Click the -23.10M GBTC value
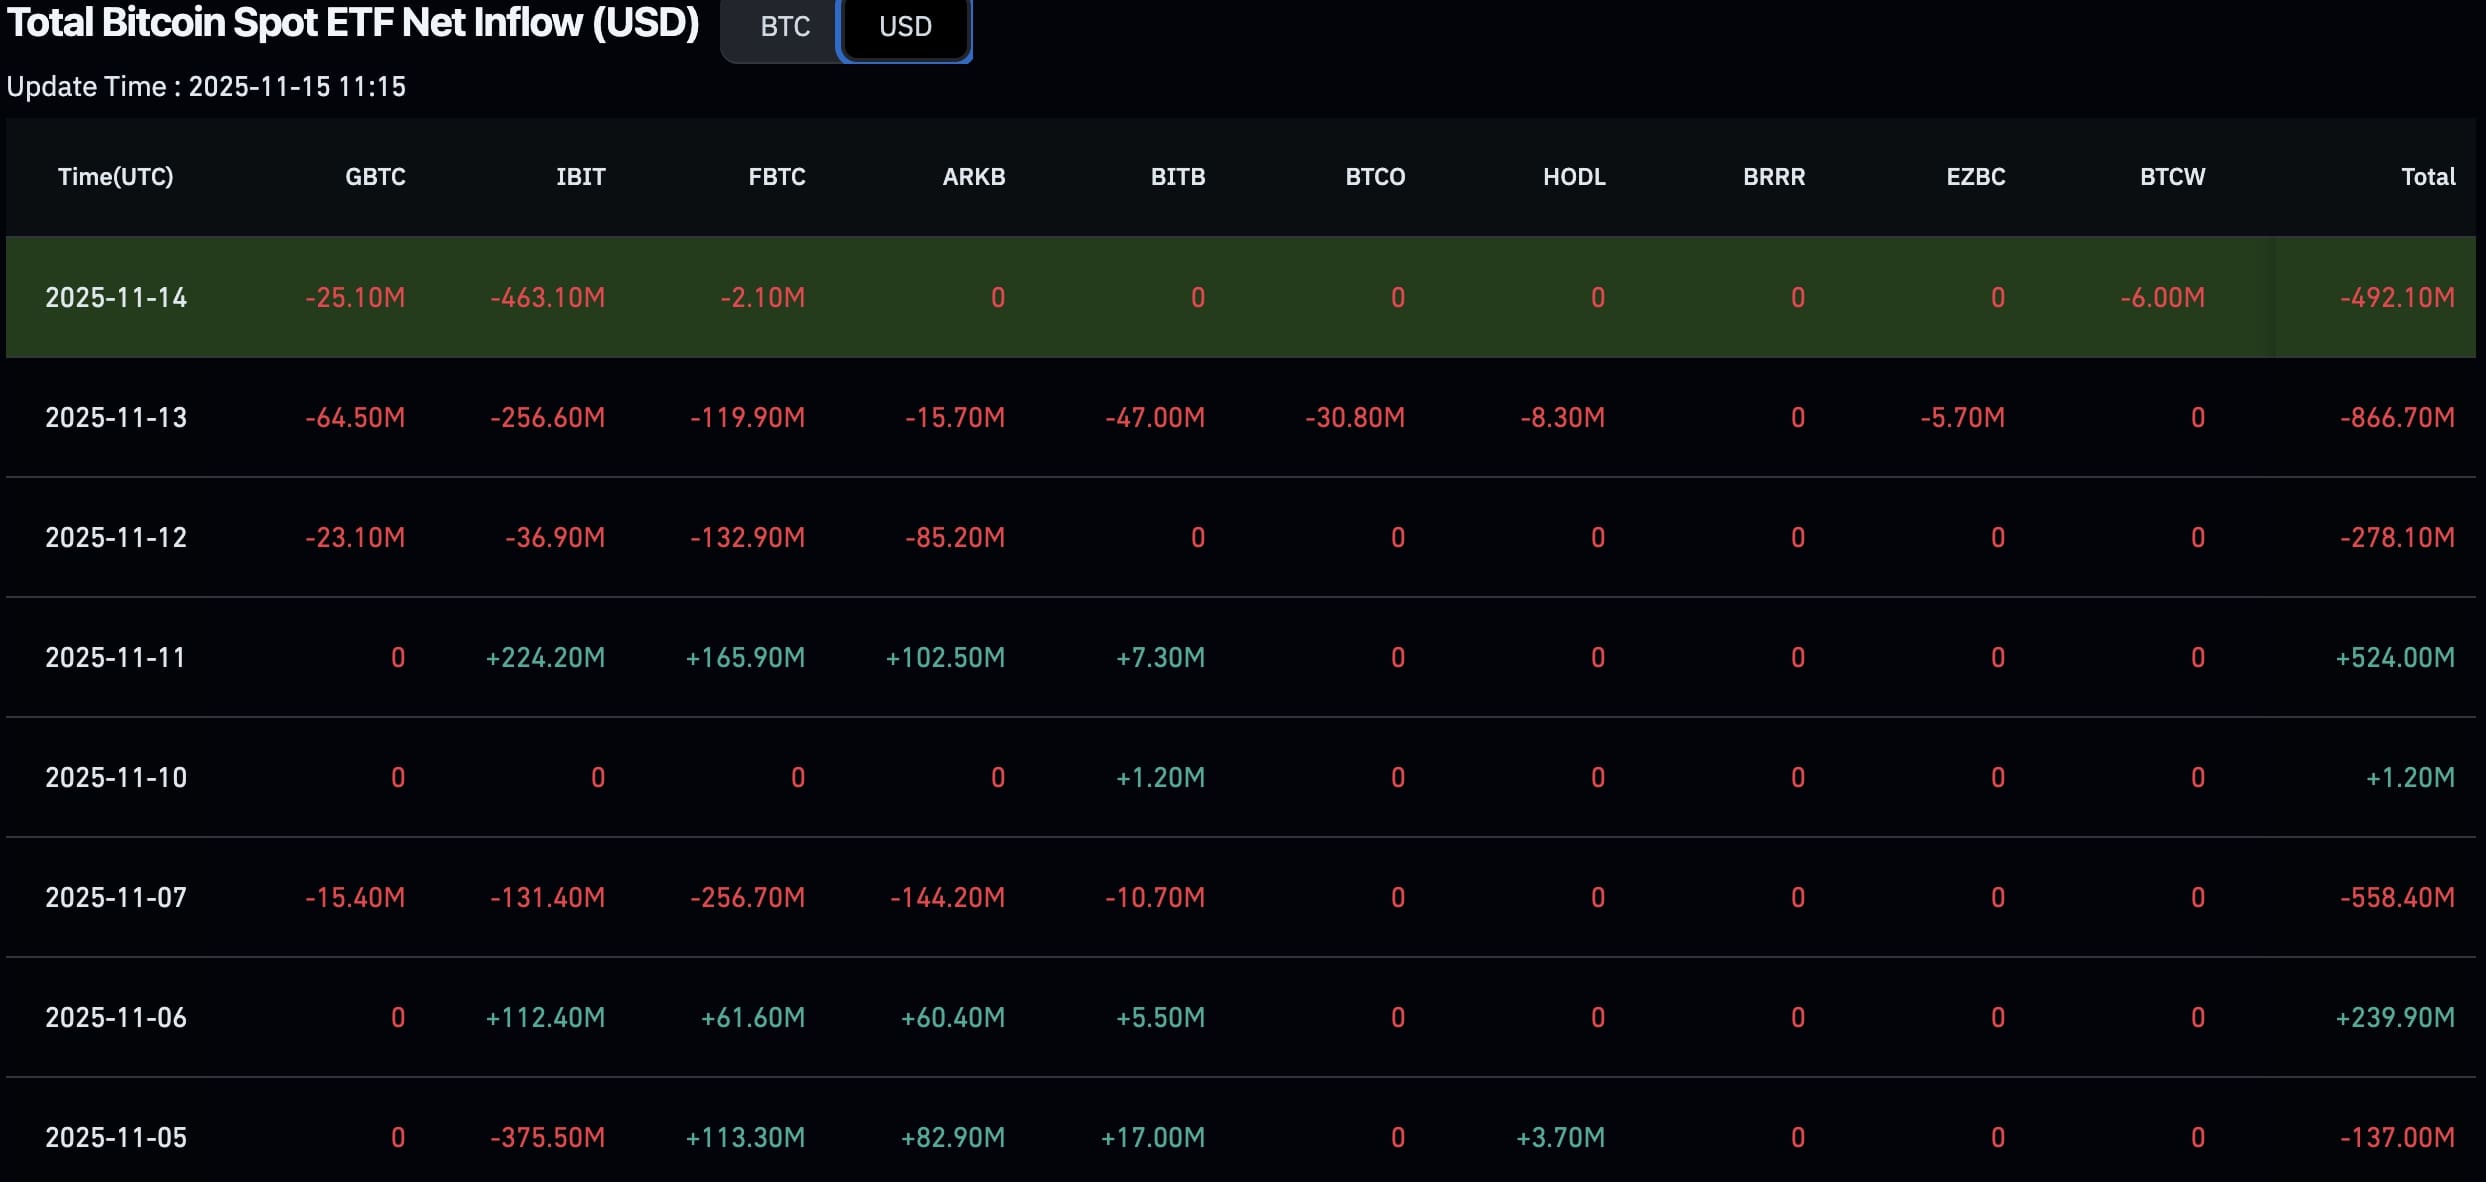Screen dimensions: 2486x1182 click(355, 538)
